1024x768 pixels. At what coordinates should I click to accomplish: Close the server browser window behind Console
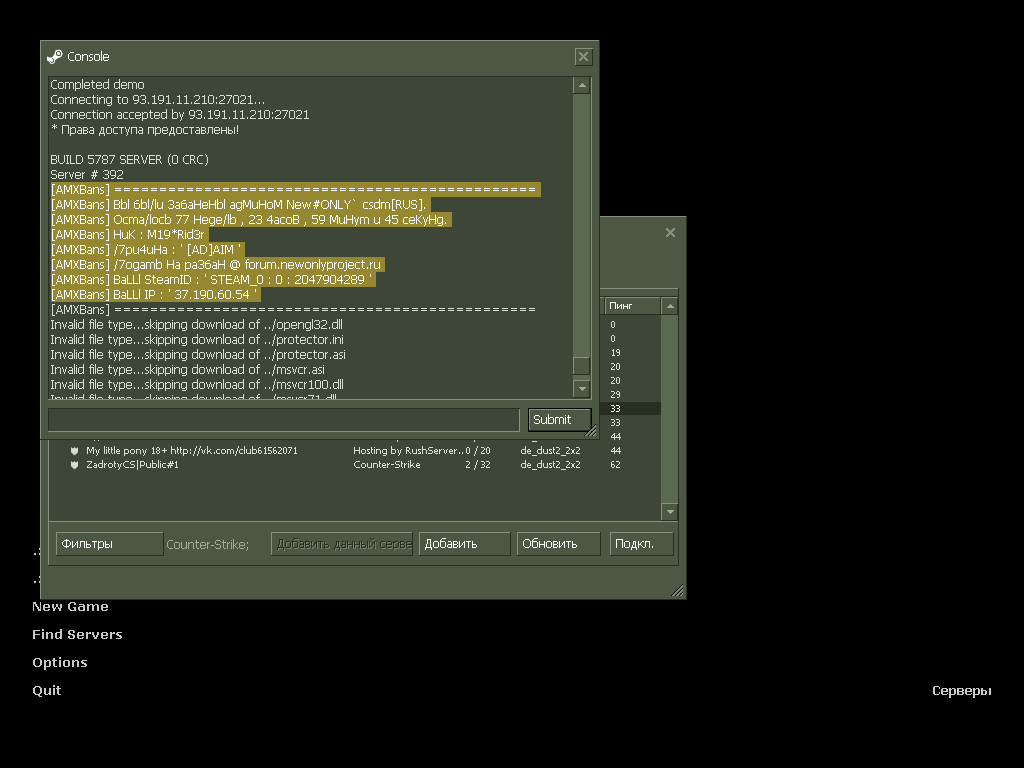[x=670, y=232]
